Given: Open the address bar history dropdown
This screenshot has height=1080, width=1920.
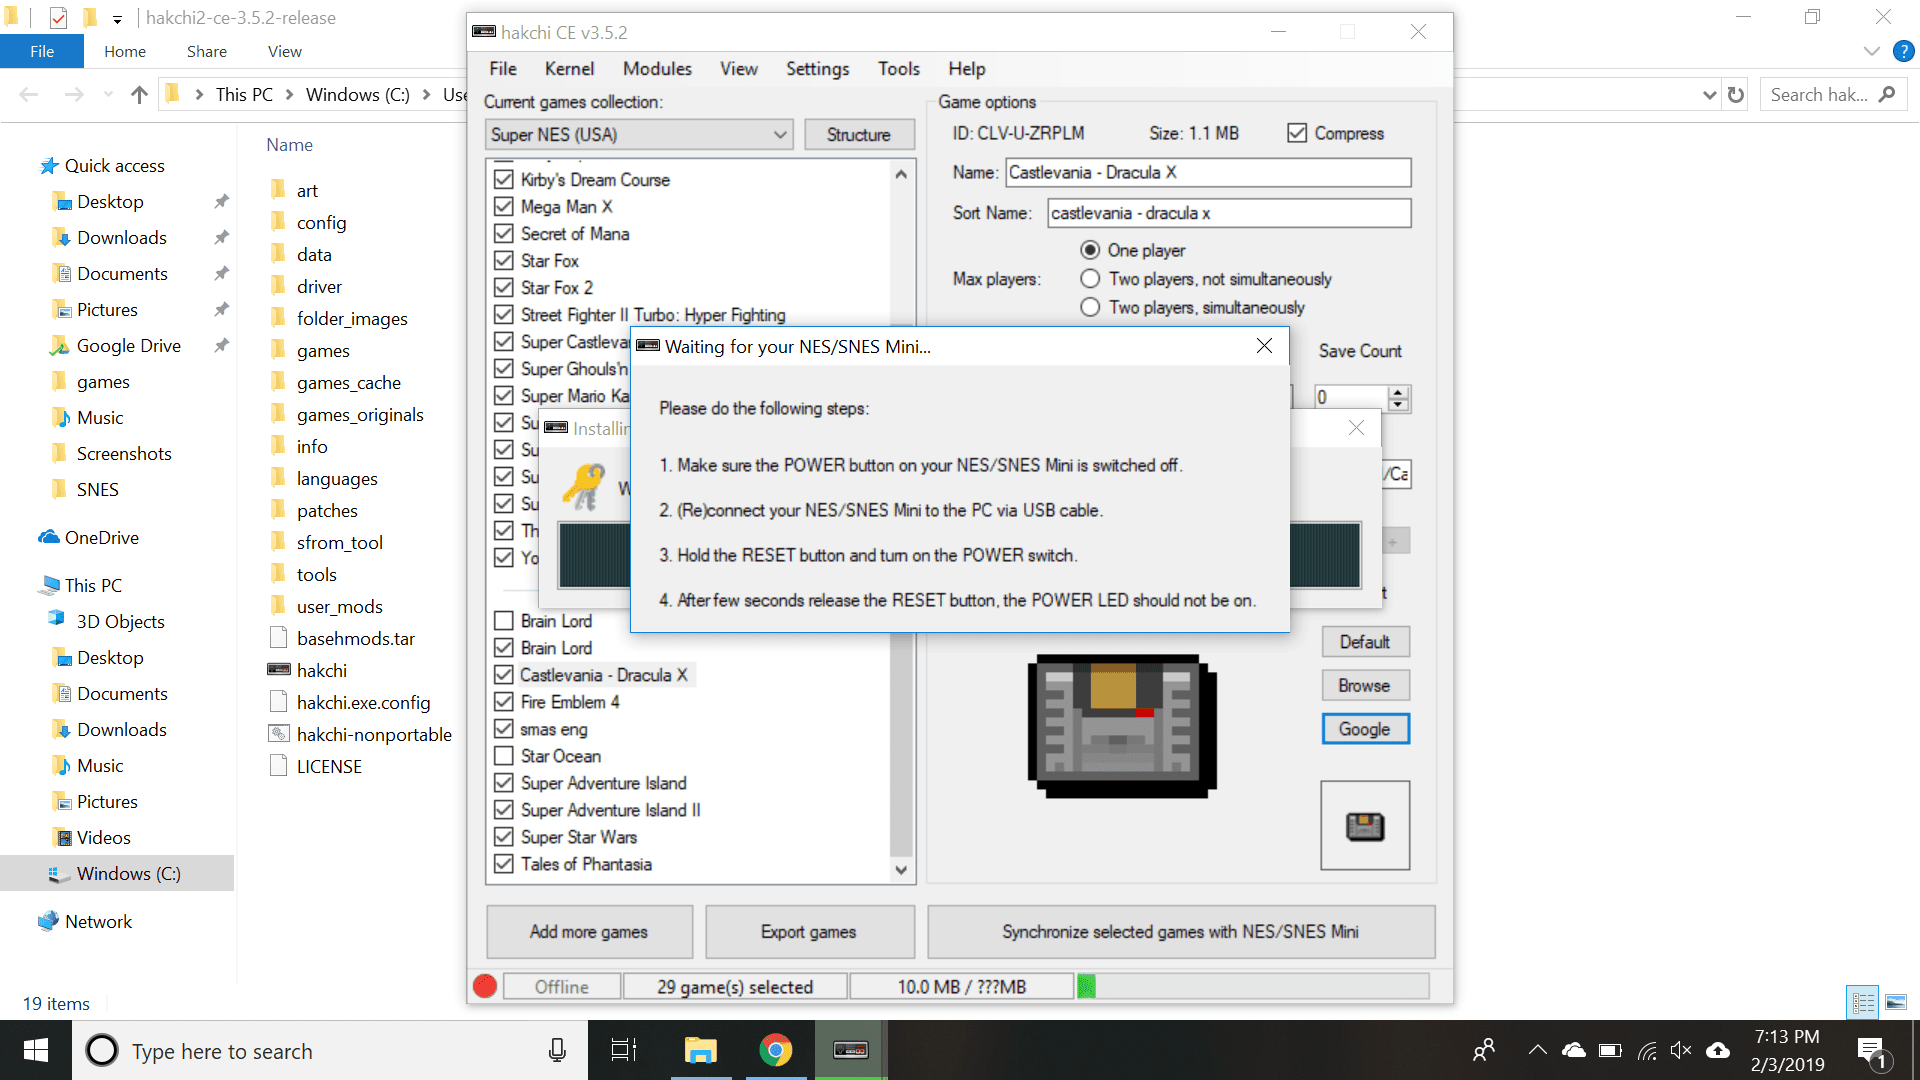Looking at the screenshot, I should coord(1709,95).
